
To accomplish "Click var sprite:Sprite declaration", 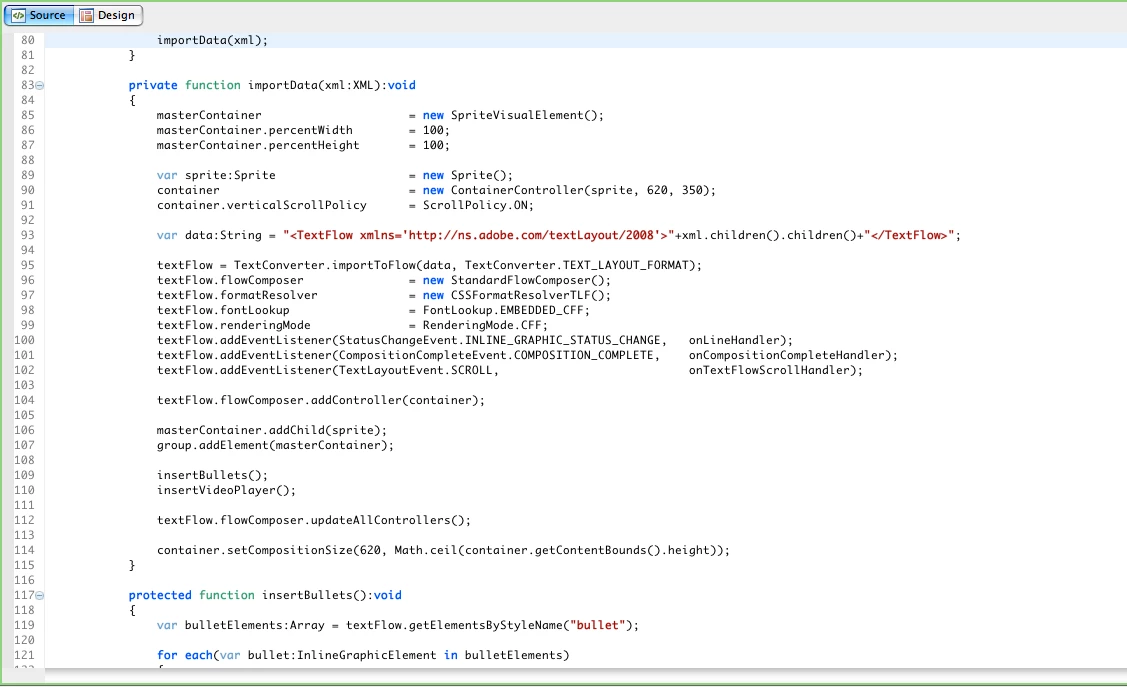I will pos(216,175).
